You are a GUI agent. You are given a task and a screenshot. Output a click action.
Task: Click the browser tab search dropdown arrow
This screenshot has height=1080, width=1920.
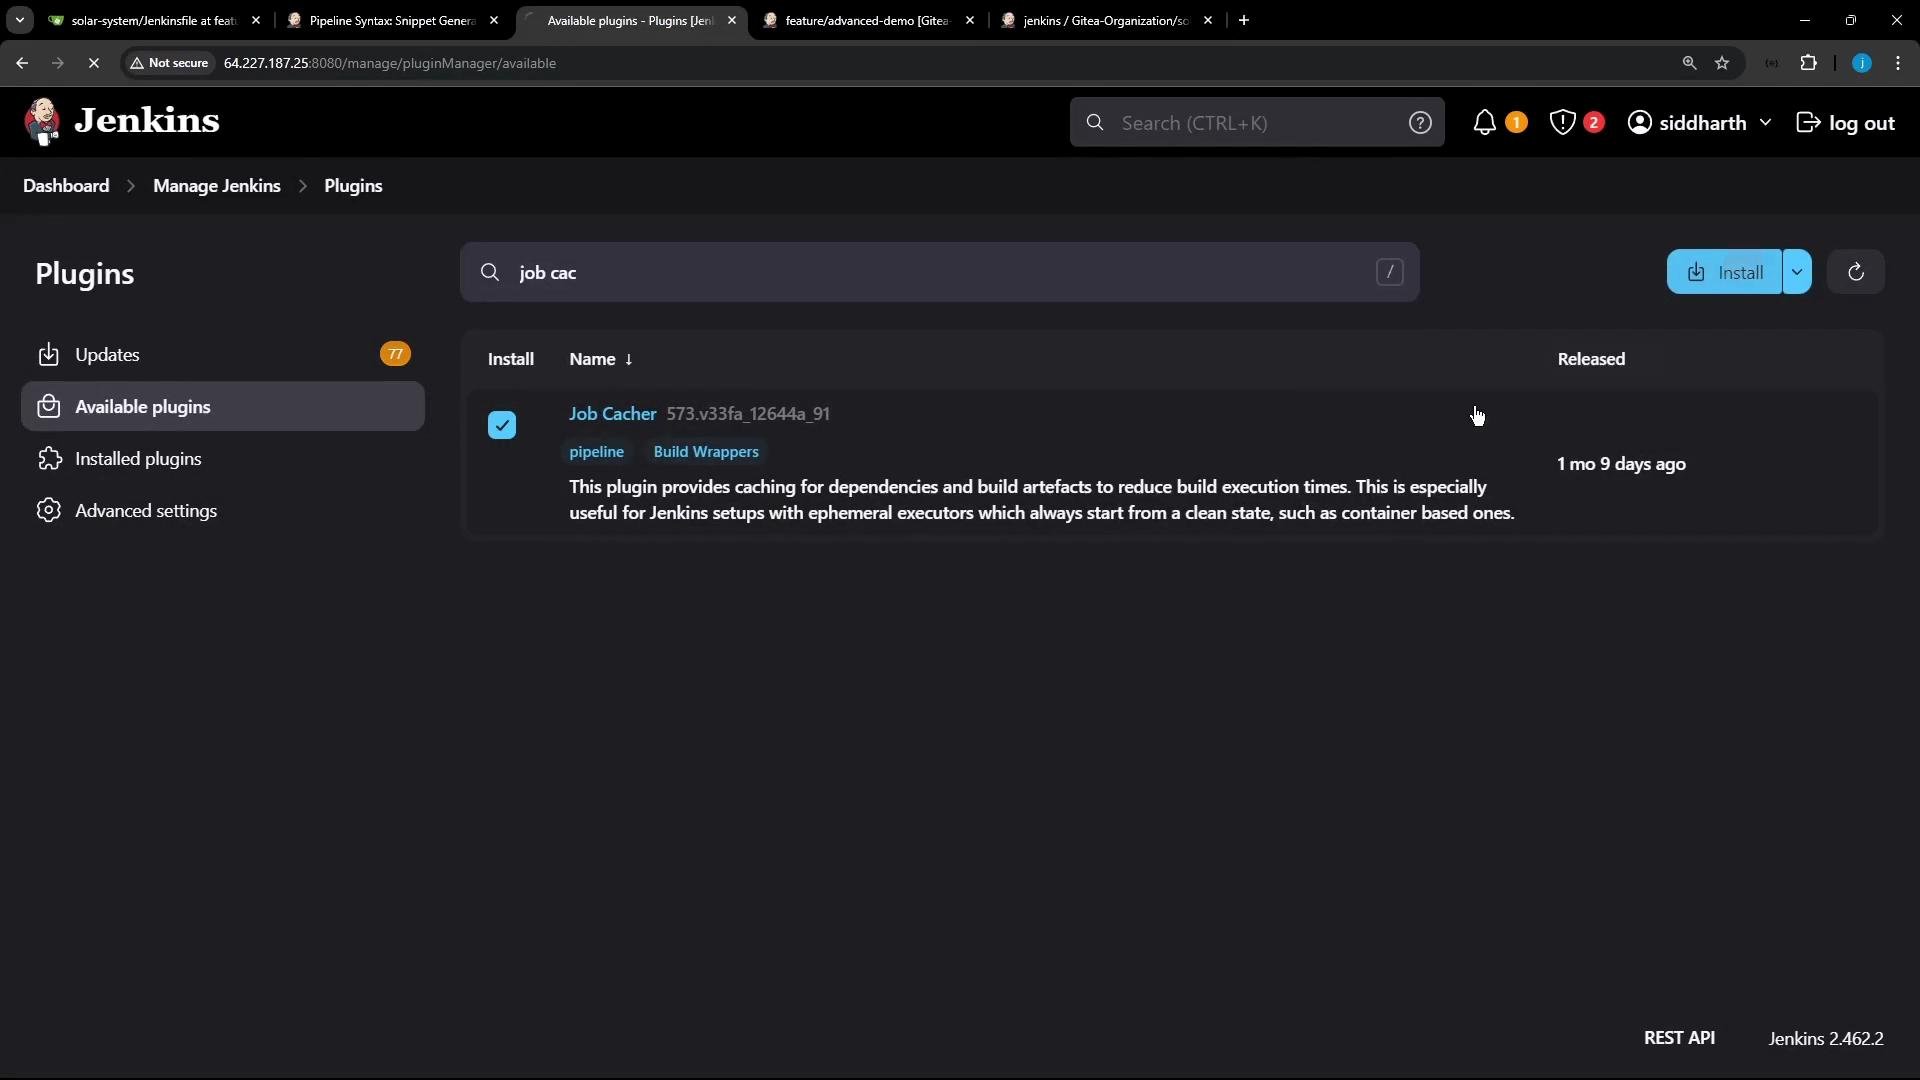[19, 20]
